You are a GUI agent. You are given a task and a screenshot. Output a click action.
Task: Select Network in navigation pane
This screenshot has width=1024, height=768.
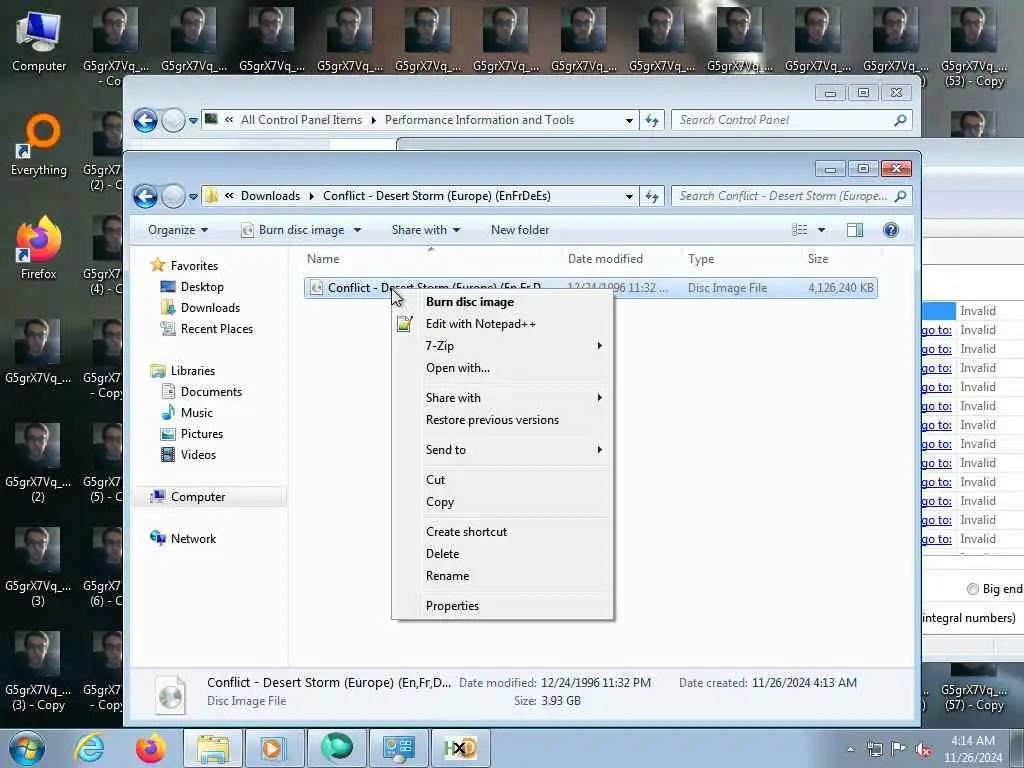point(193,539)
